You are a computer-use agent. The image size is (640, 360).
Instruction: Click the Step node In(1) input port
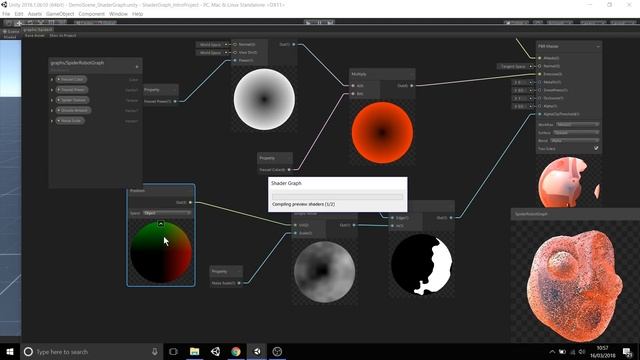[x=392, y=226]
